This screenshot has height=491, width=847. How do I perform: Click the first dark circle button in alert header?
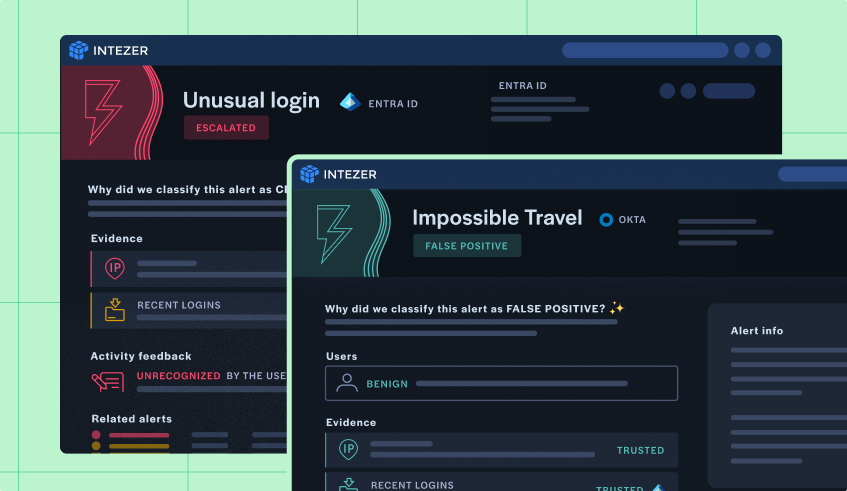point(667,91)
